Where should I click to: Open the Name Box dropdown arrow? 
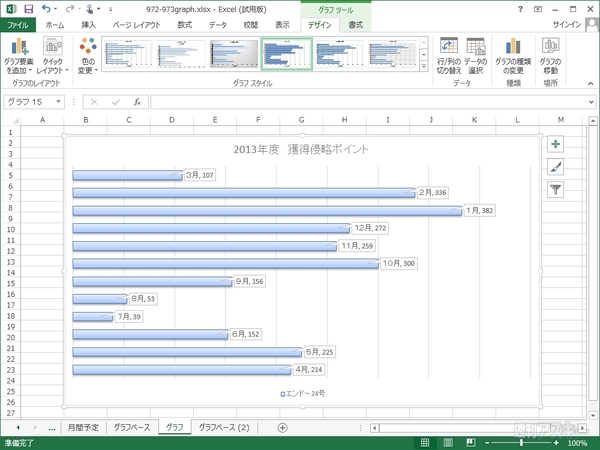(59, 102)
